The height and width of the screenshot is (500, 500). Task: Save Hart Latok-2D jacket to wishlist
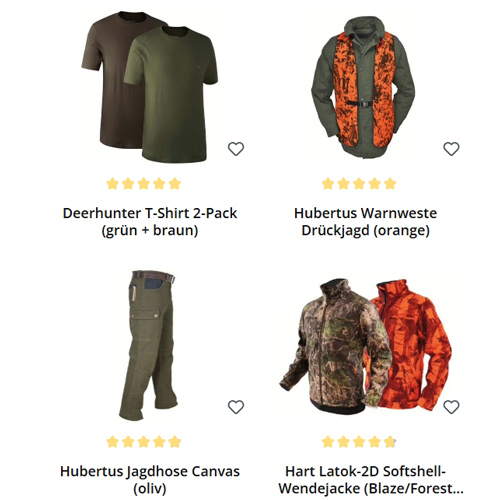coord(451,407)
